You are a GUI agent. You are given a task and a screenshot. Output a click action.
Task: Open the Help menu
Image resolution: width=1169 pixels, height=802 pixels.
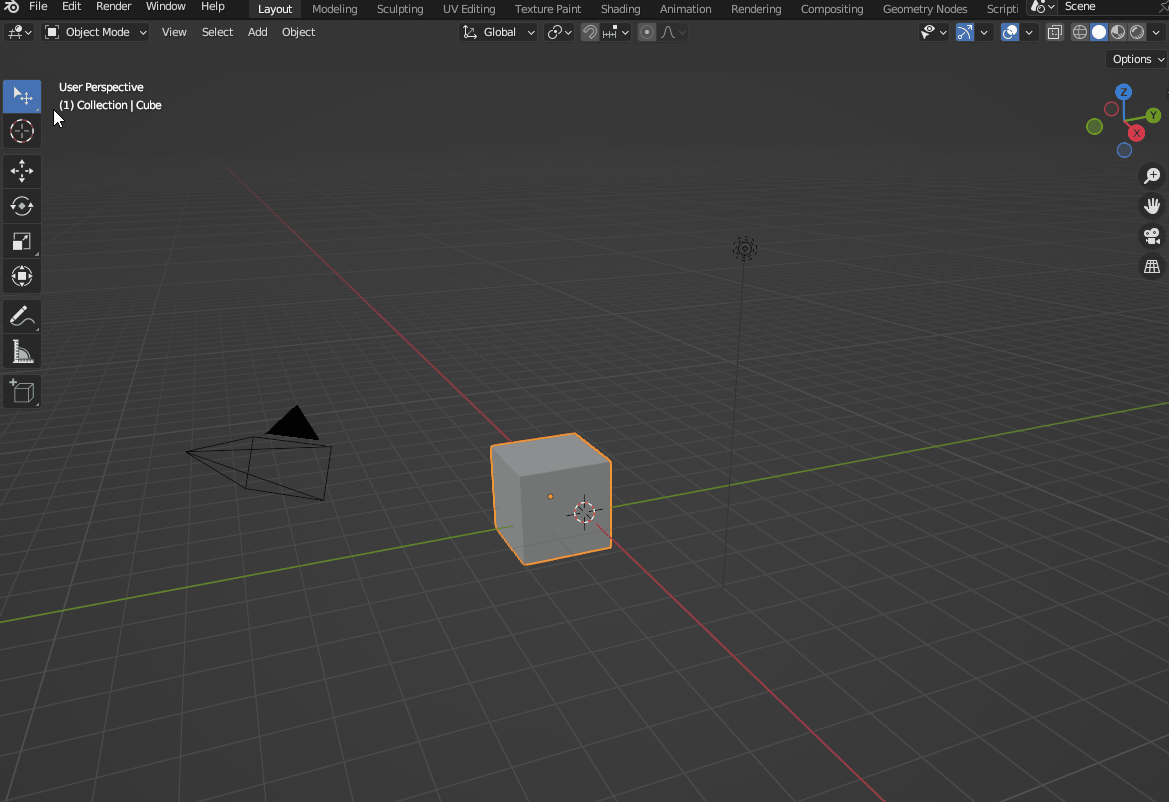point(212,7)
